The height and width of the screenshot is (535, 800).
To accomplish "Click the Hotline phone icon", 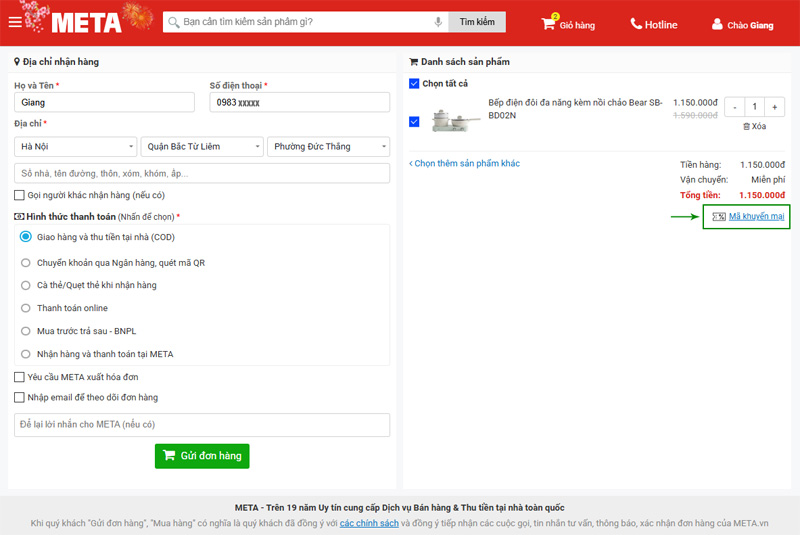I will (637, 24).
